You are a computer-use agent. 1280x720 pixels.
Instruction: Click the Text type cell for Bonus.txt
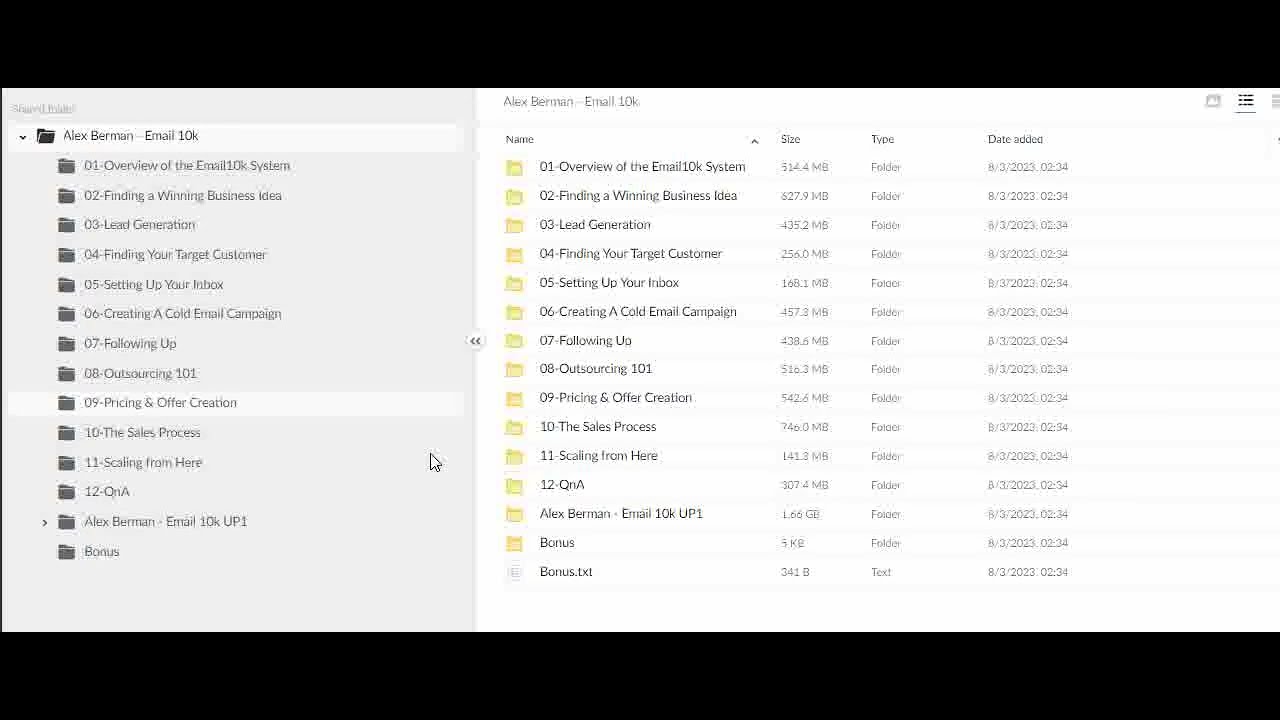click(x=881, y=573)
